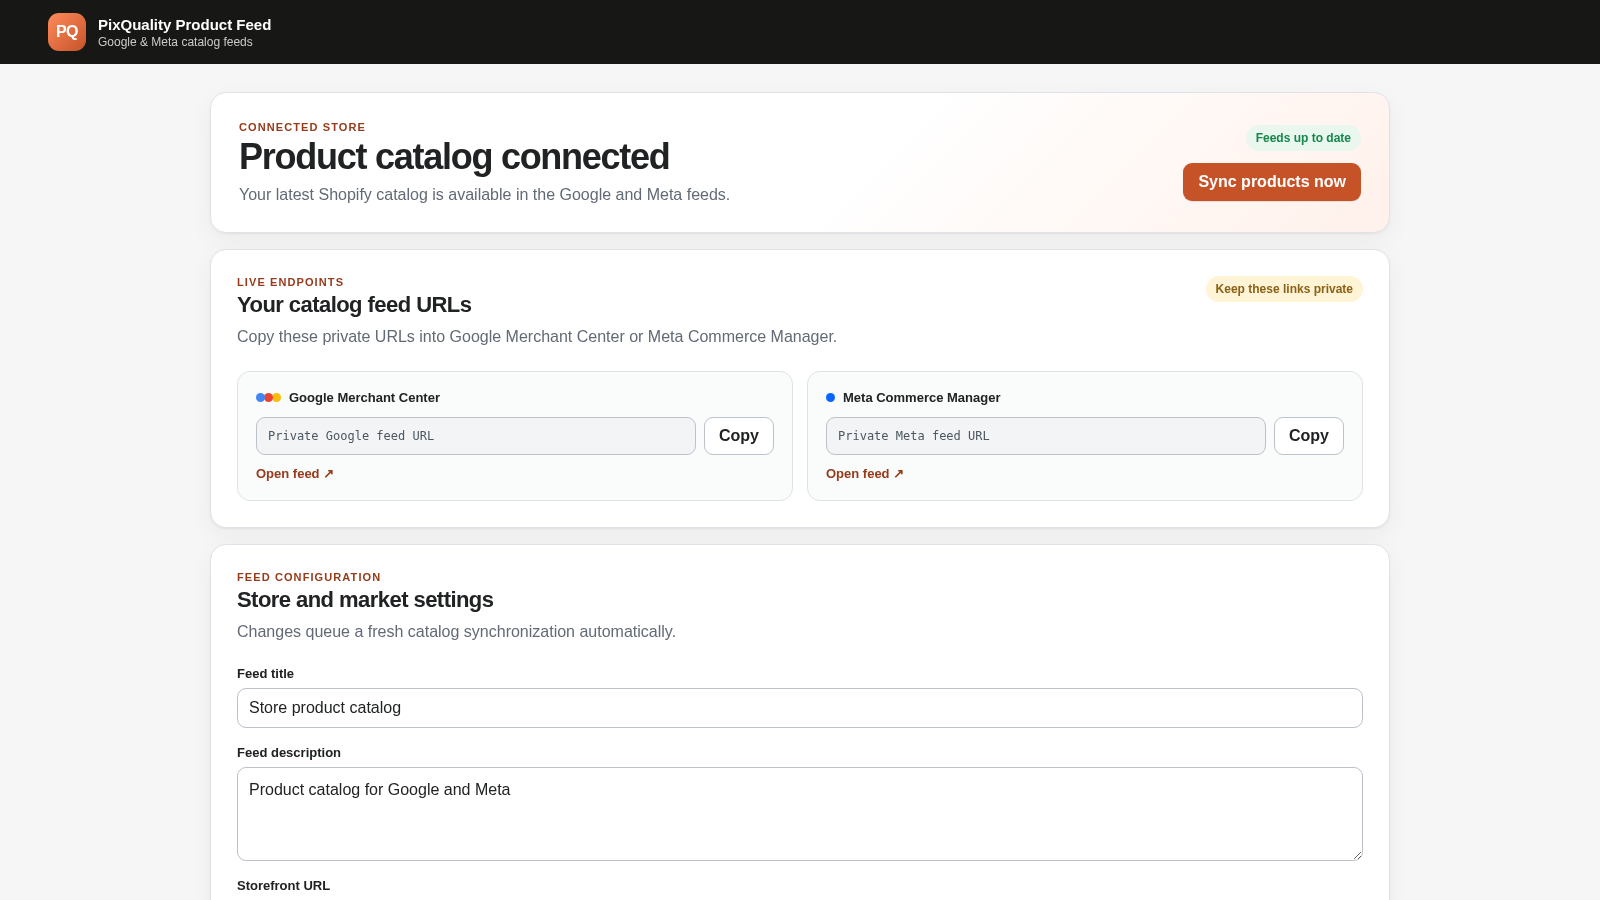Screen dimensions: 1600x900
Task: Click the Sync products now button
Action: point(1272,182)
